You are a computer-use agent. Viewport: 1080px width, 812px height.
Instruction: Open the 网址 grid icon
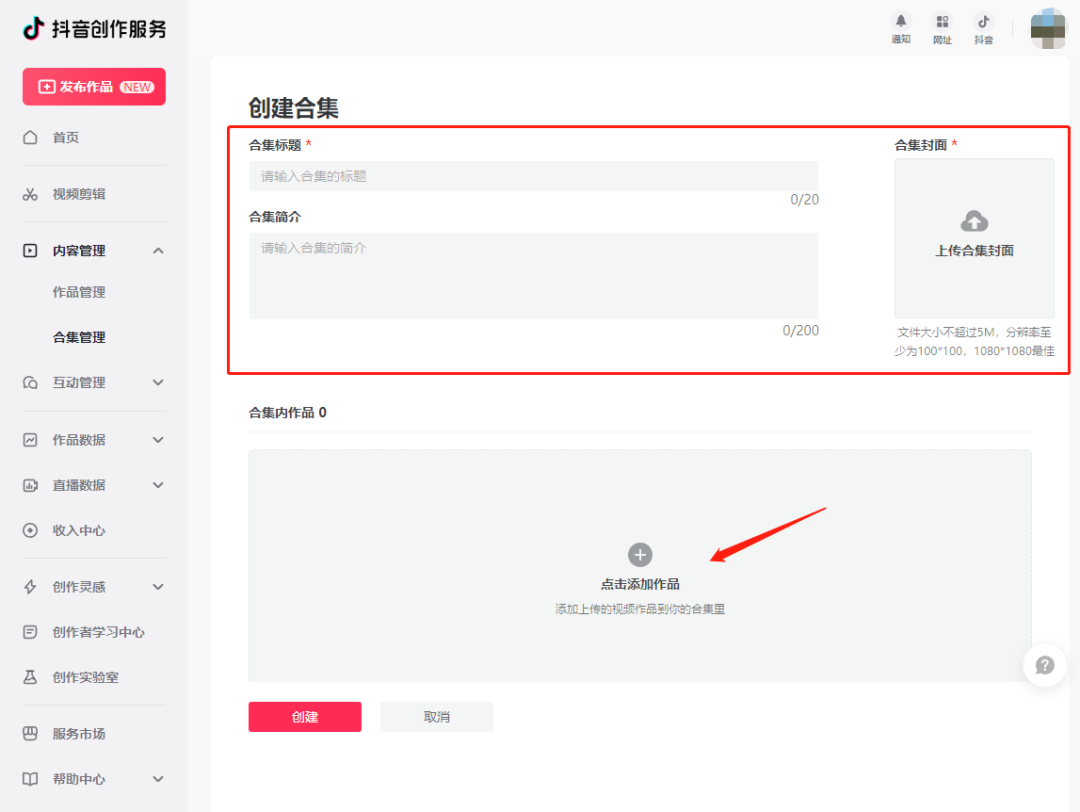coord(942,22)
